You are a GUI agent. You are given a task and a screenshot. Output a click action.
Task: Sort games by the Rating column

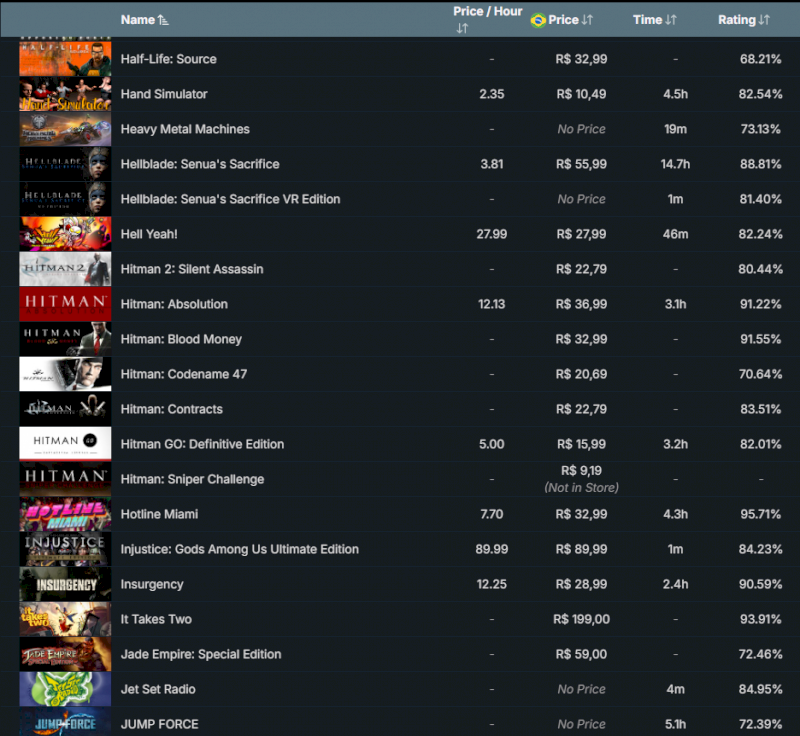click(x=743, y=20)
